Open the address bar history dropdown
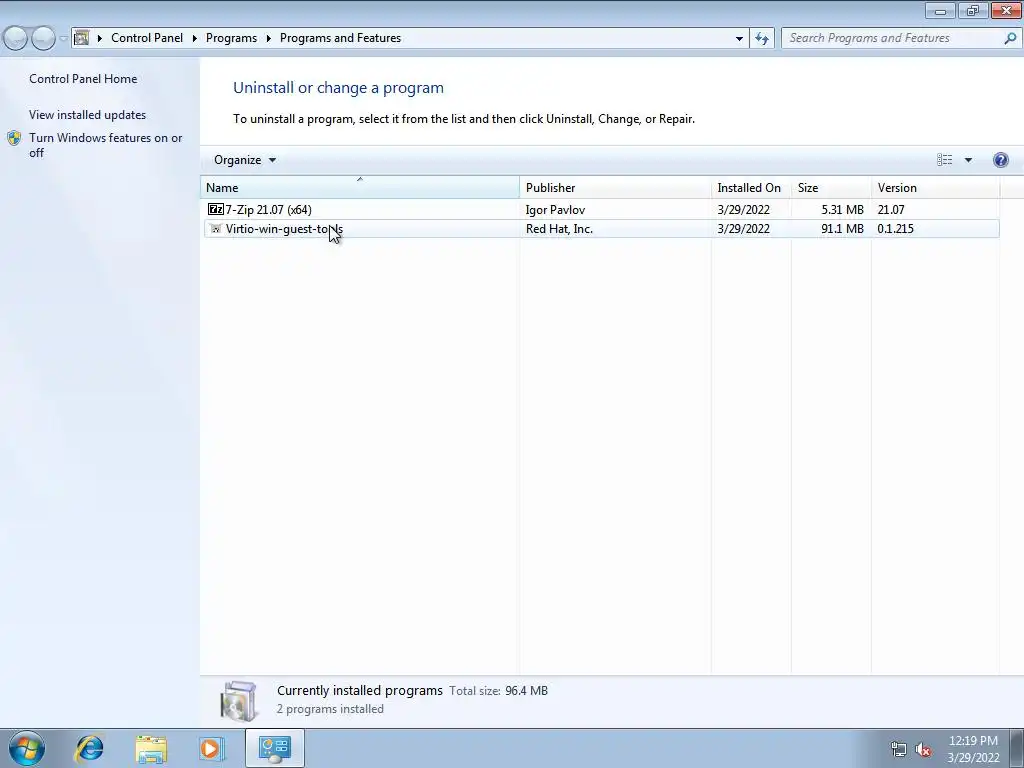The width and height of the screenshot is (1024, 768). [739, 38]
